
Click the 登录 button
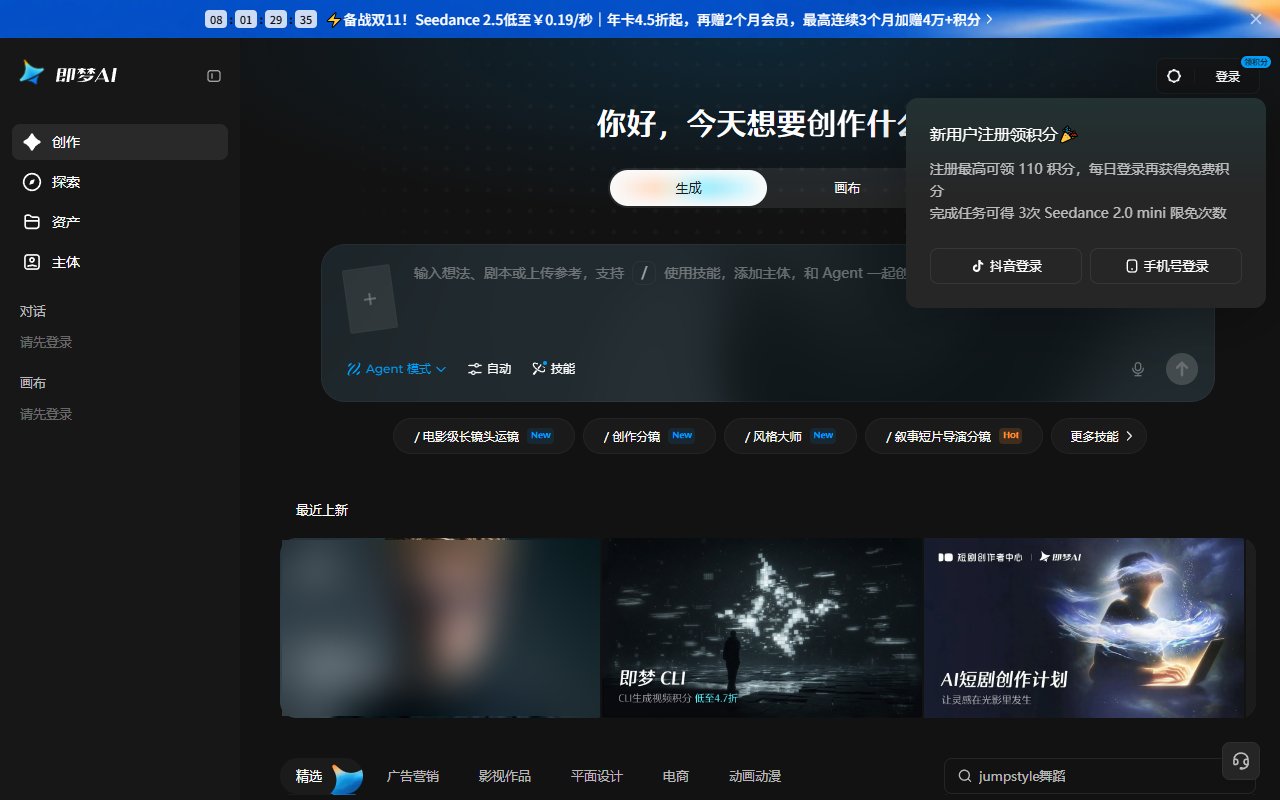[1228, 77]
